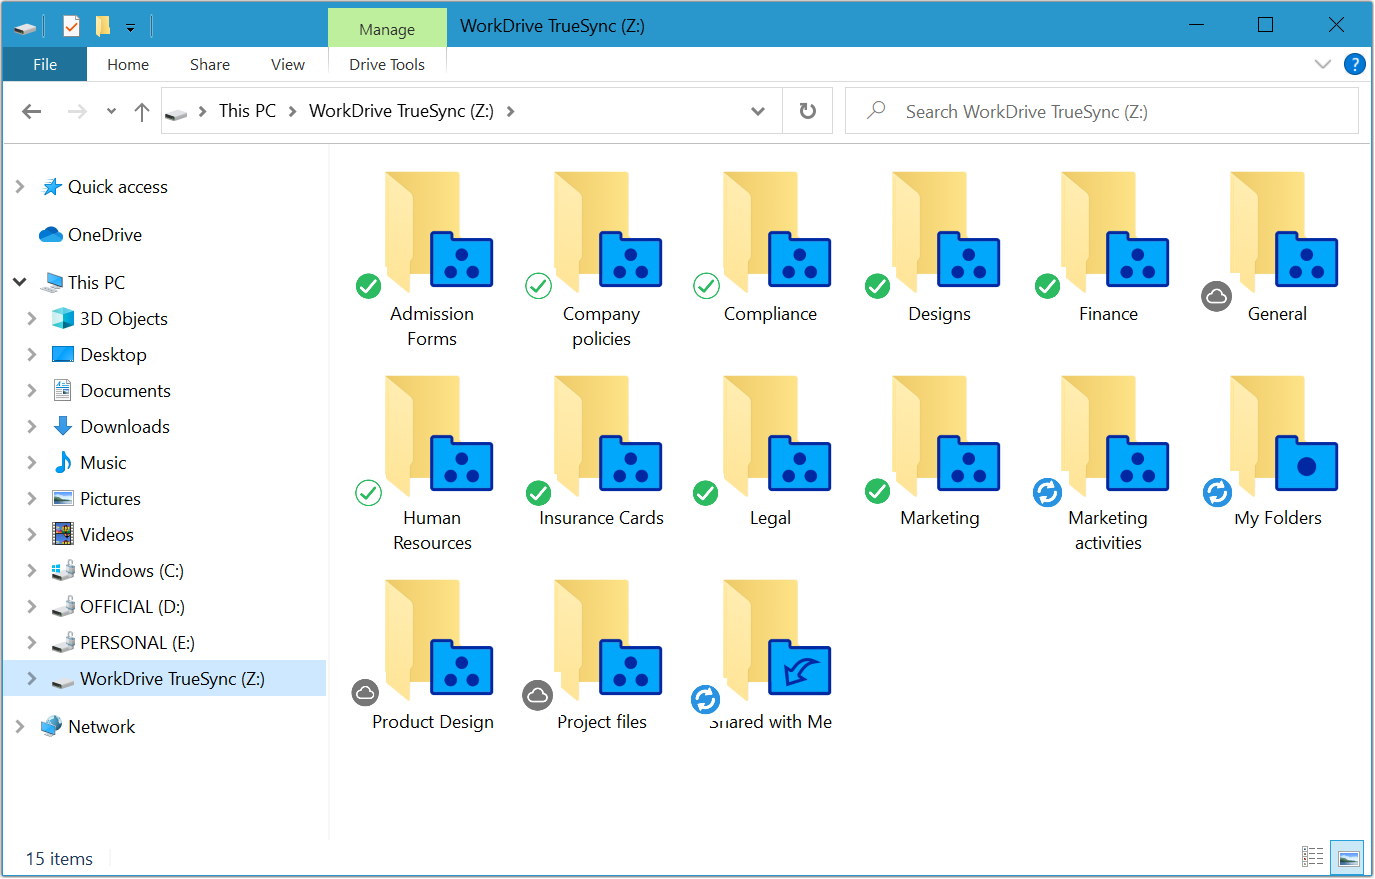Click This PC in the address breadcrumb
This screenshot has width=1375, height=879.
click(x=247, y=111)
